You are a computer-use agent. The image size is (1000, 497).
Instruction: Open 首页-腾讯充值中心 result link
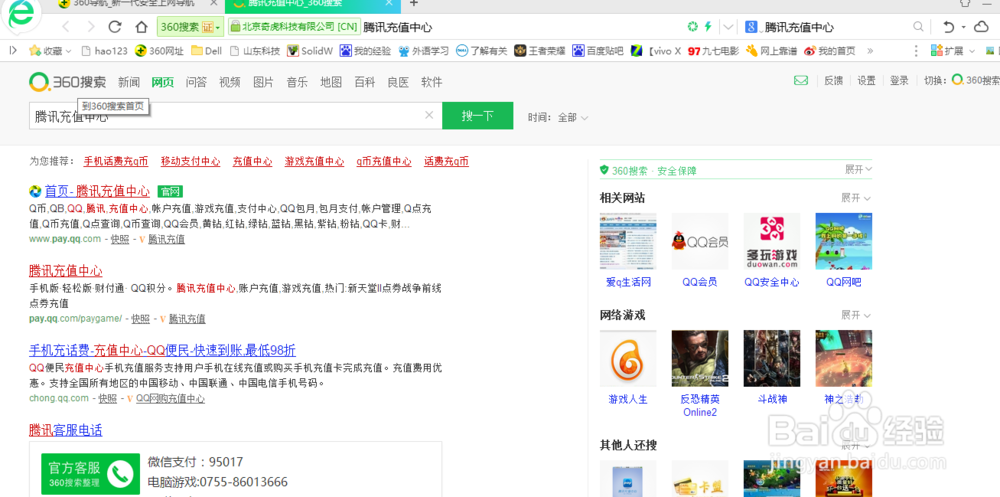point(97,191)
